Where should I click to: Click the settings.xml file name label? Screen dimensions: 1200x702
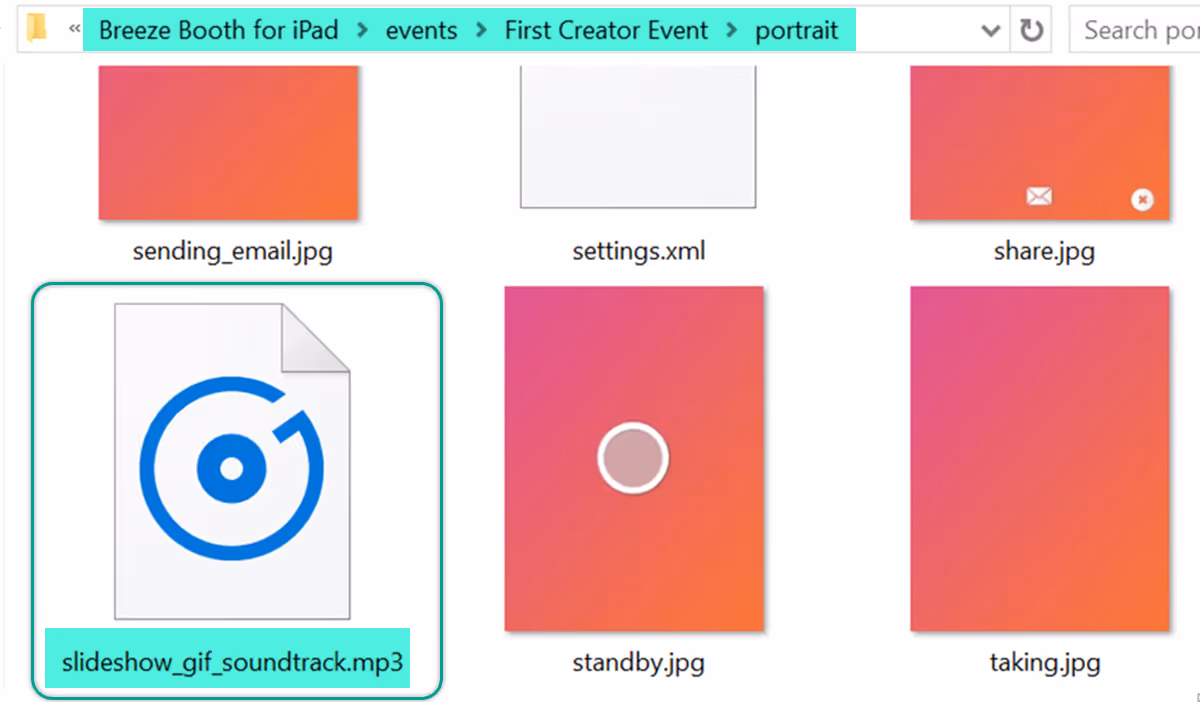tap(639, 251)
